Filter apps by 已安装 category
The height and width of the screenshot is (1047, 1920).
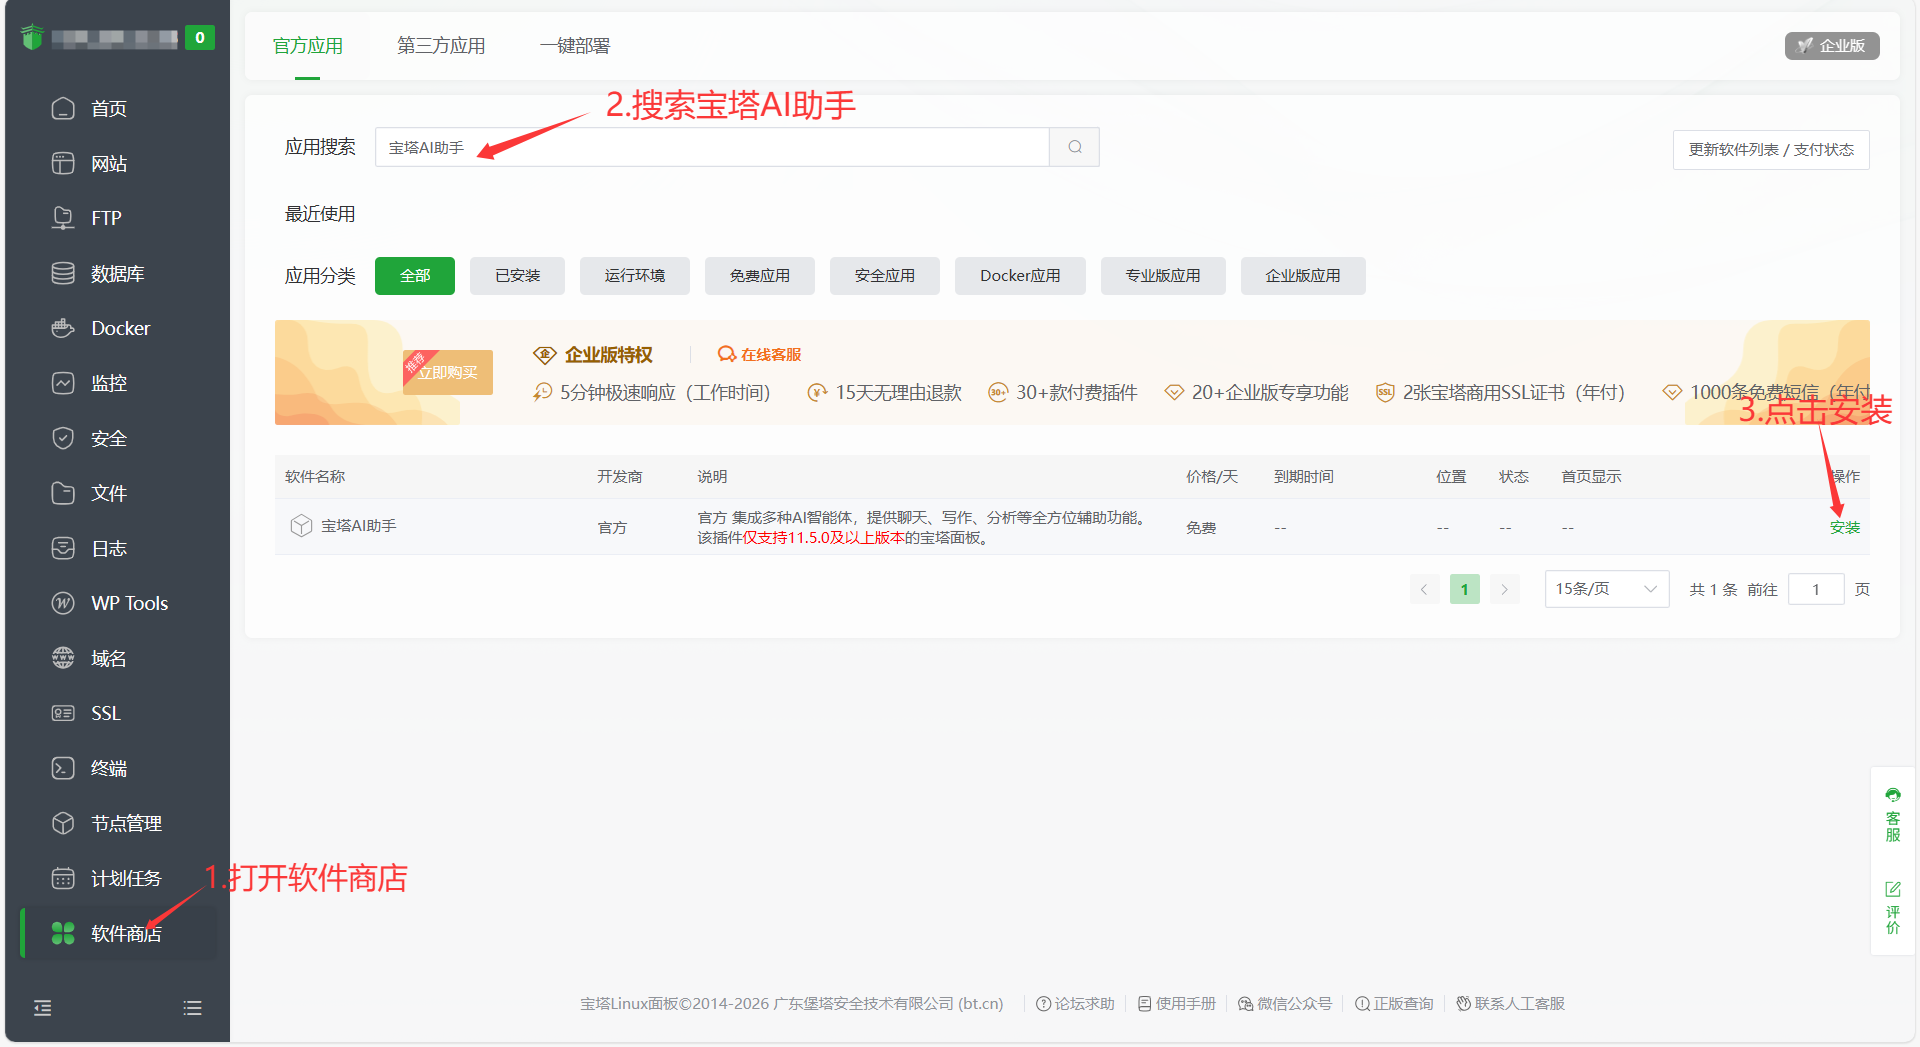pos(517,276)
